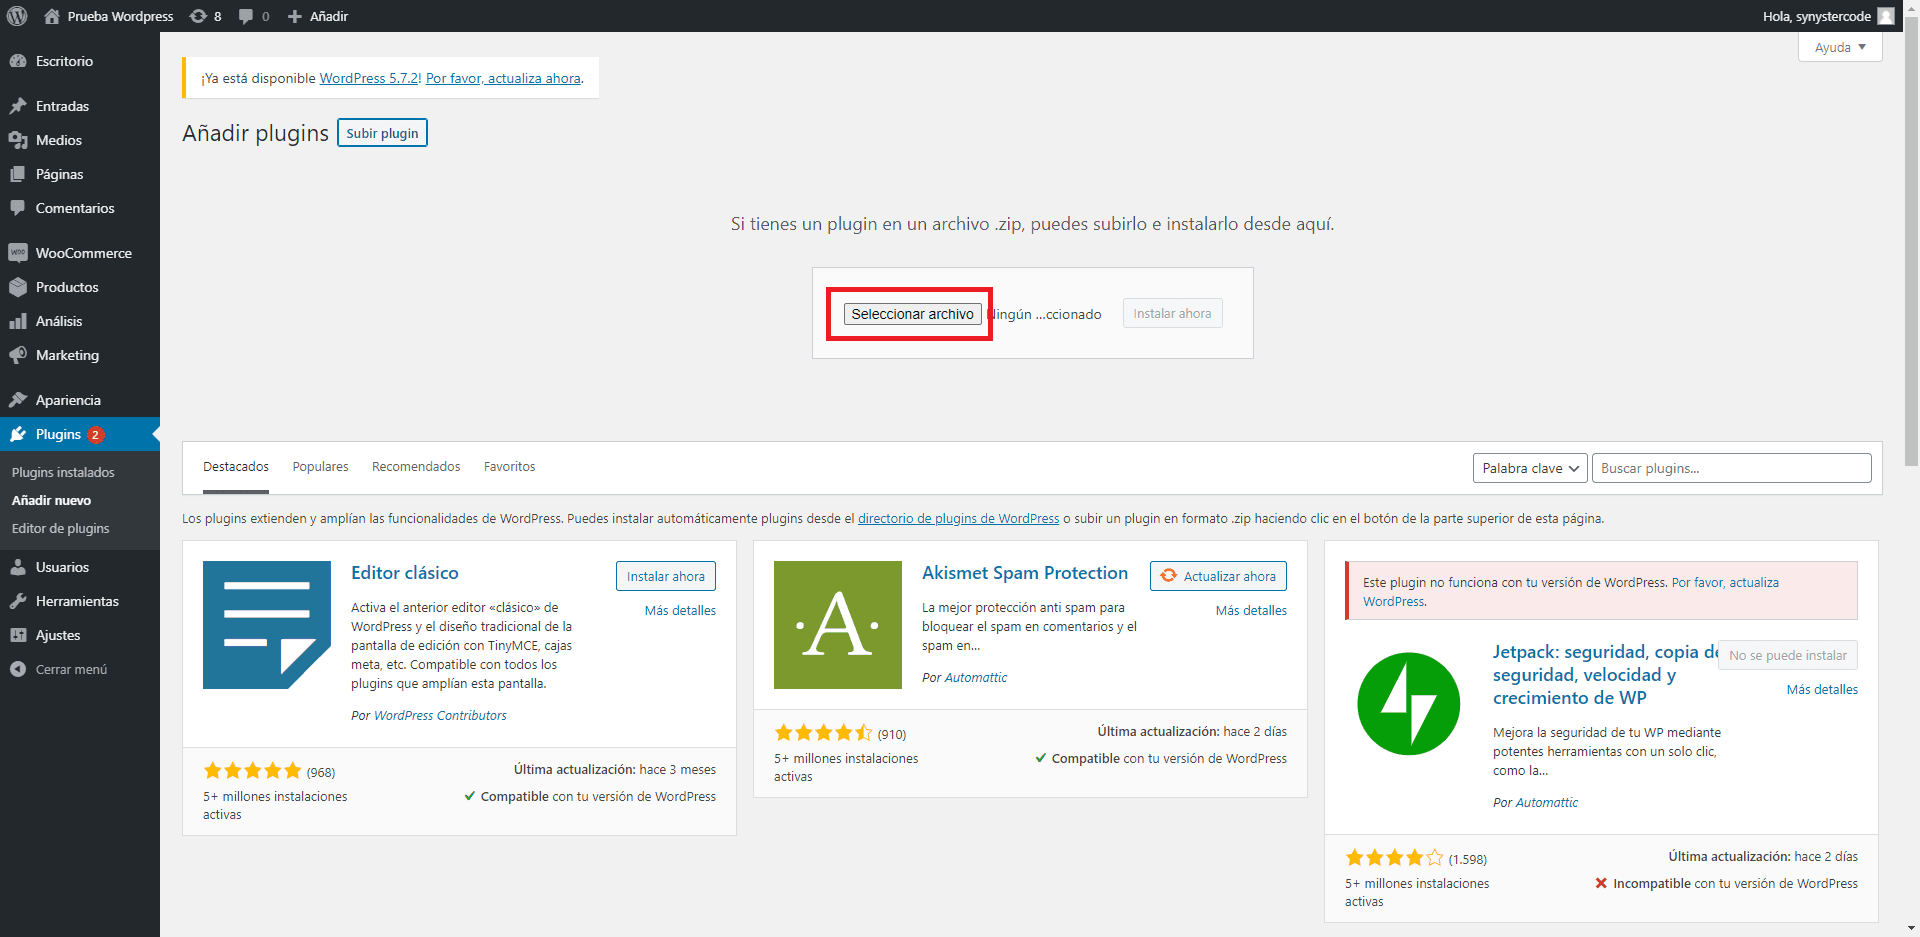This screenshot has width=1920, height=937.
Task: Open Plugins instalados submenu item
Action: click(x=63, y=472)
